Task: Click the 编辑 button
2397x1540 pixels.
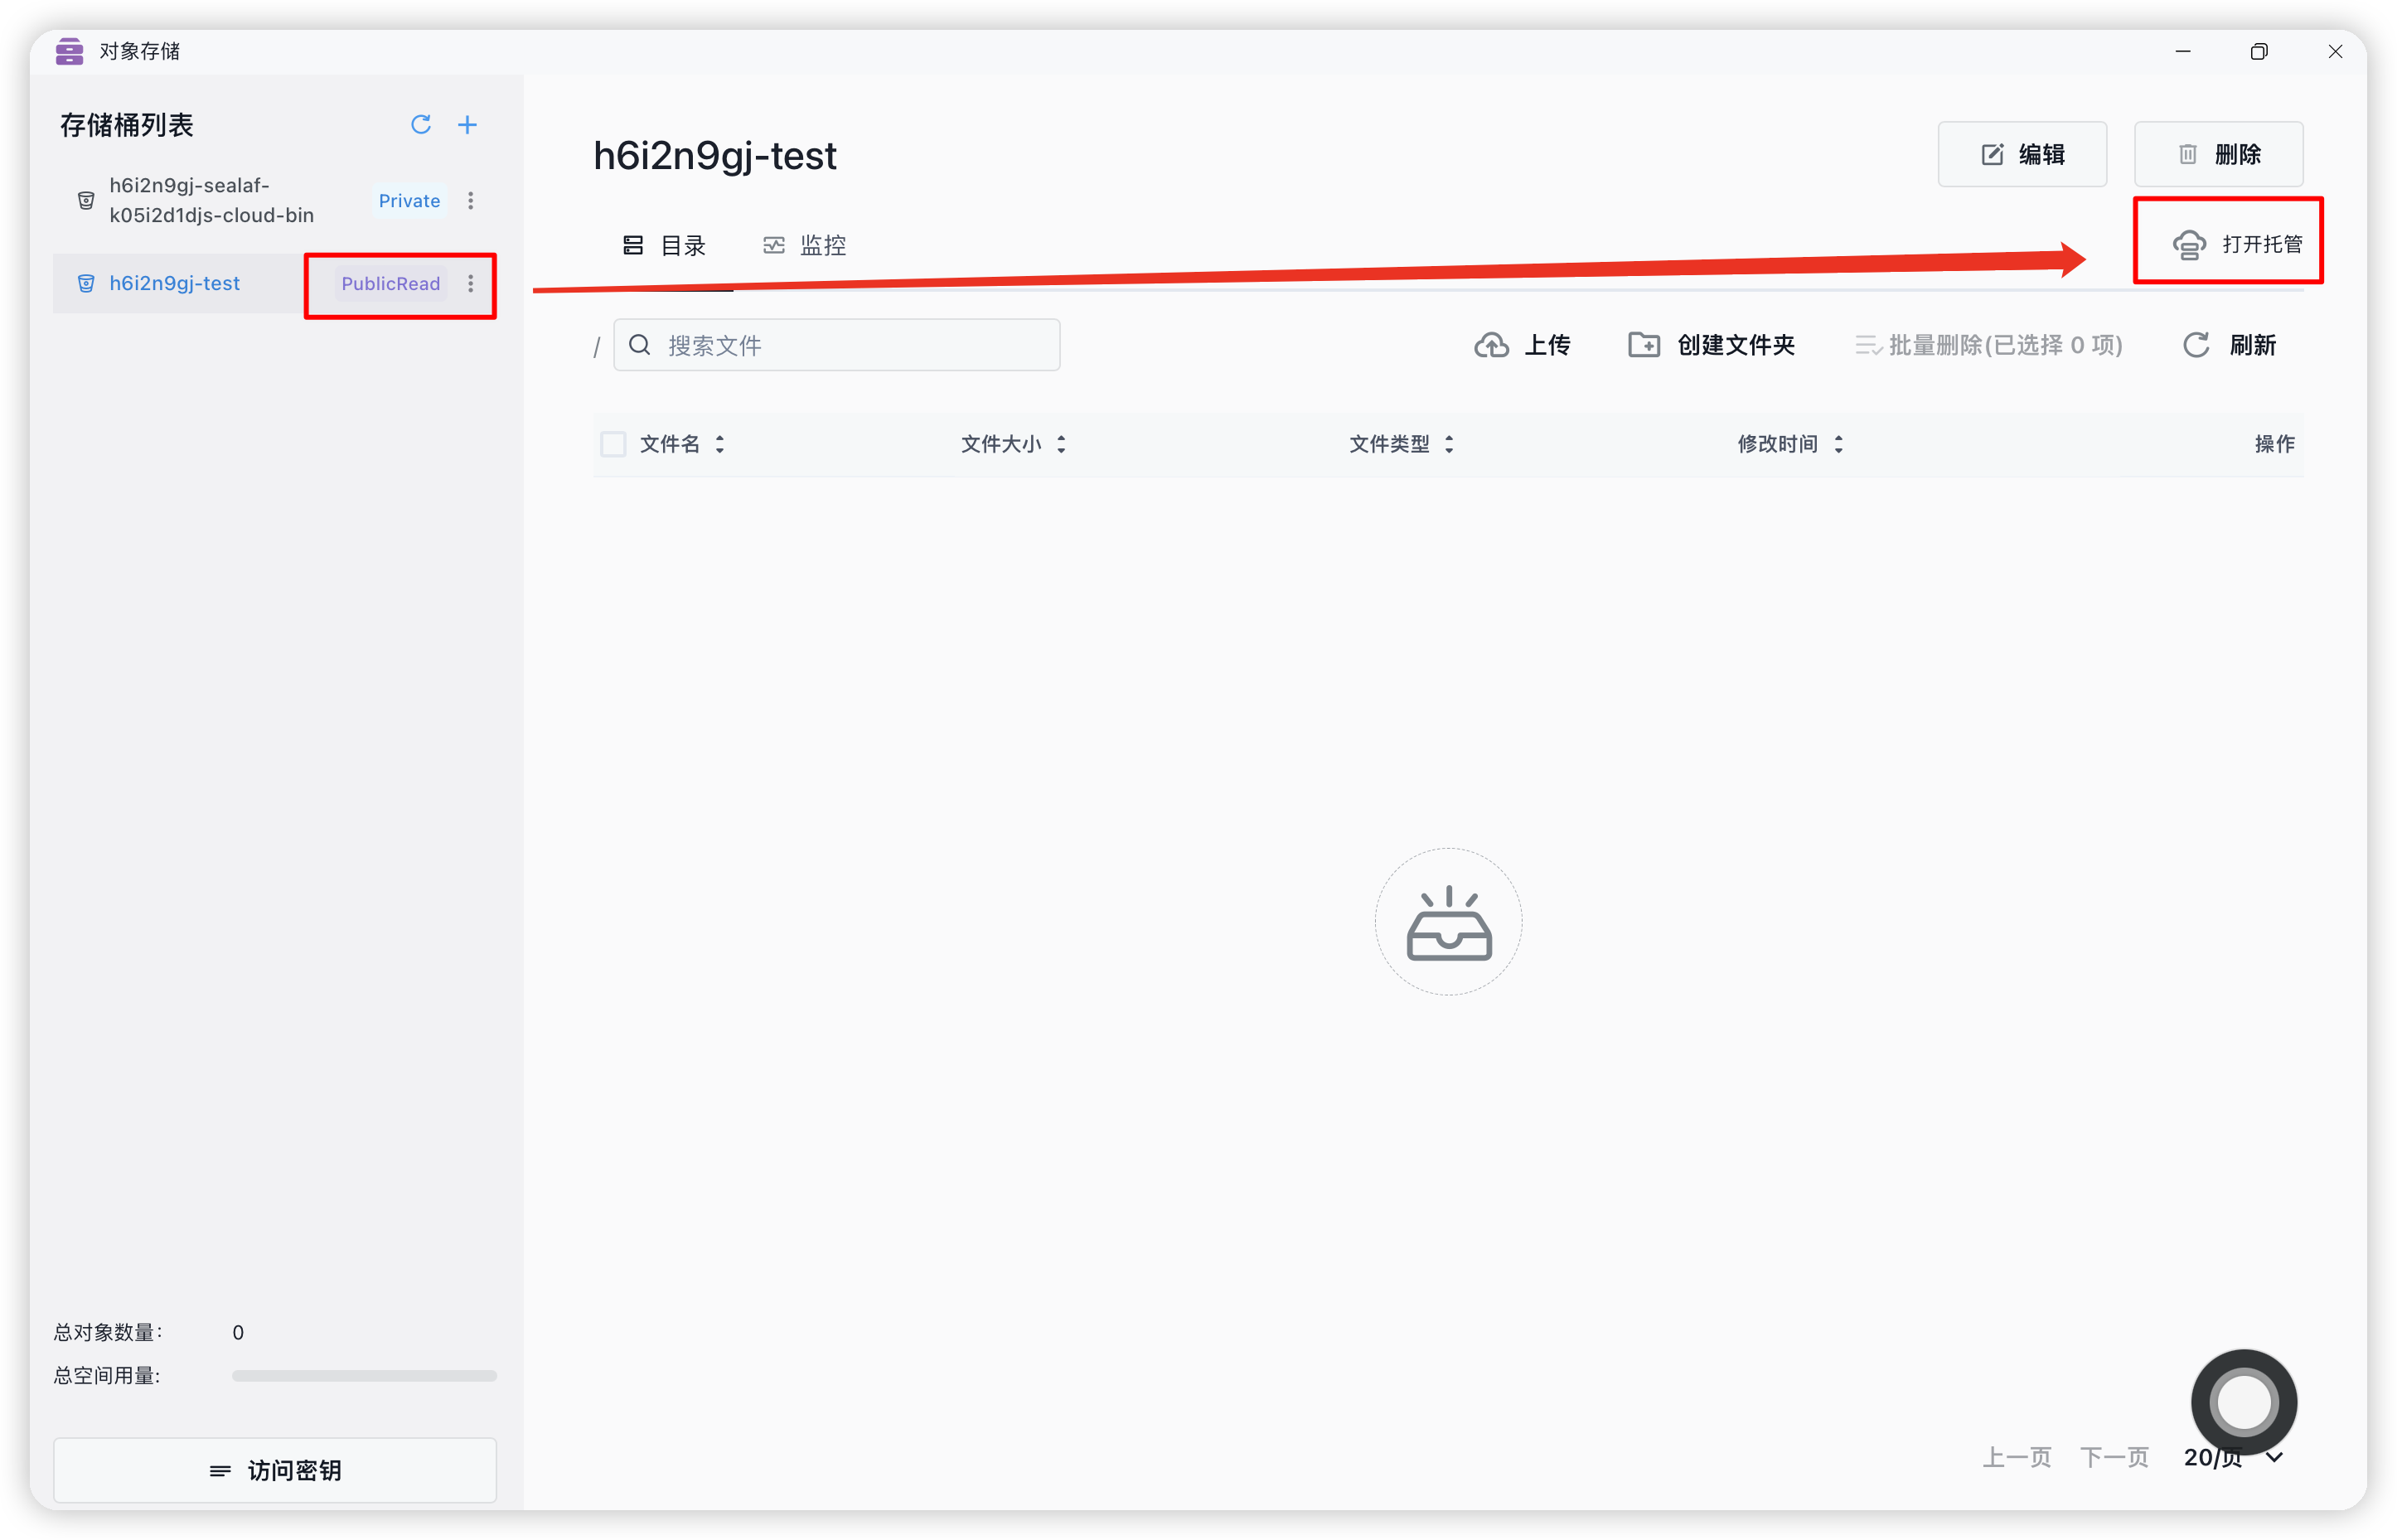Action: [2022, 154]
